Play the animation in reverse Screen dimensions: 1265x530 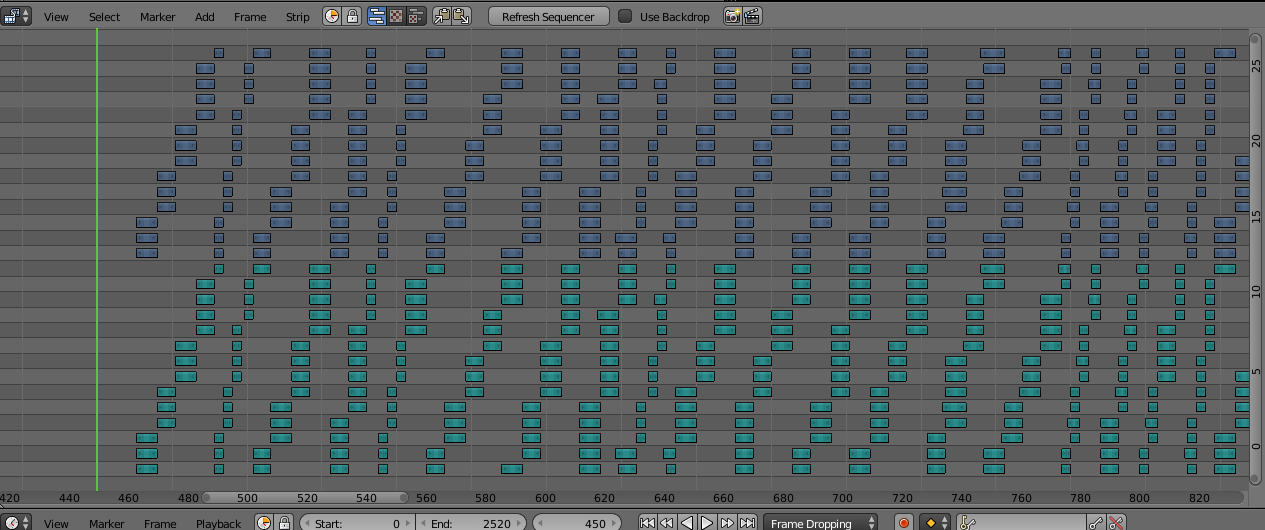pos(687,522)
